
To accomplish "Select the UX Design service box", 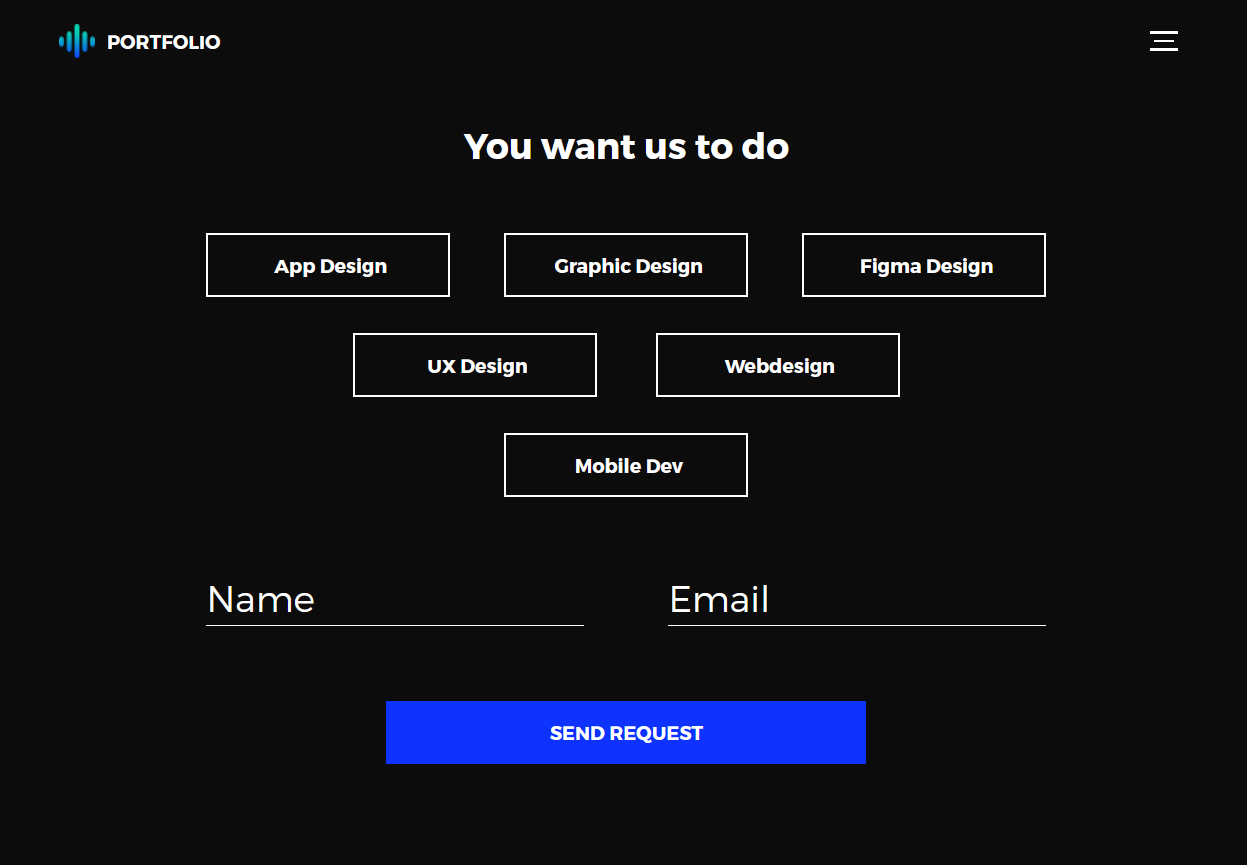I will pos(475,365).
